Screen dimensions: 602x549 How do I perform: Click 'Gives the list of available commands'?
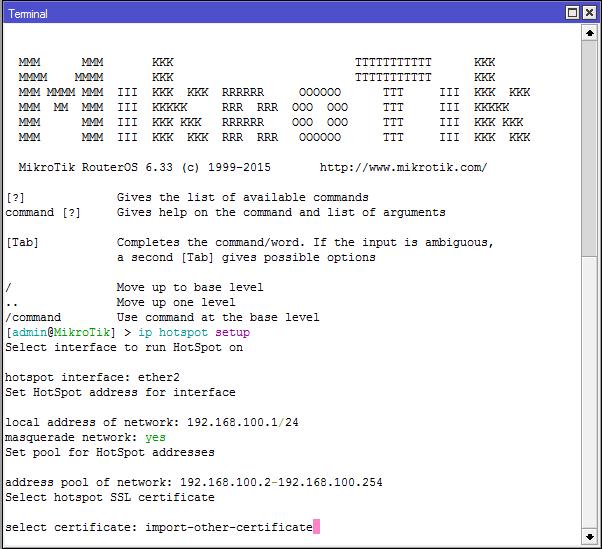tap(243, 197)
